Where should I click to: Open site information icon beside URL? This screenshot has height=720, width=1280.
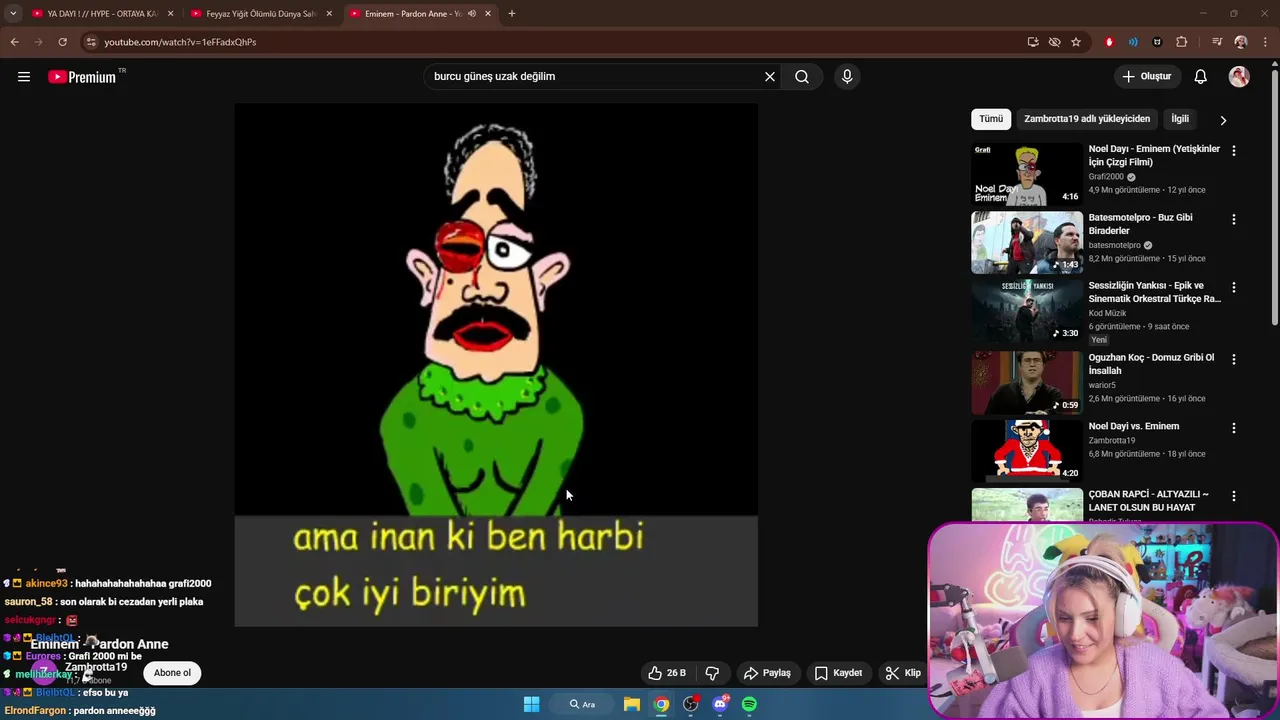point(91,42)
